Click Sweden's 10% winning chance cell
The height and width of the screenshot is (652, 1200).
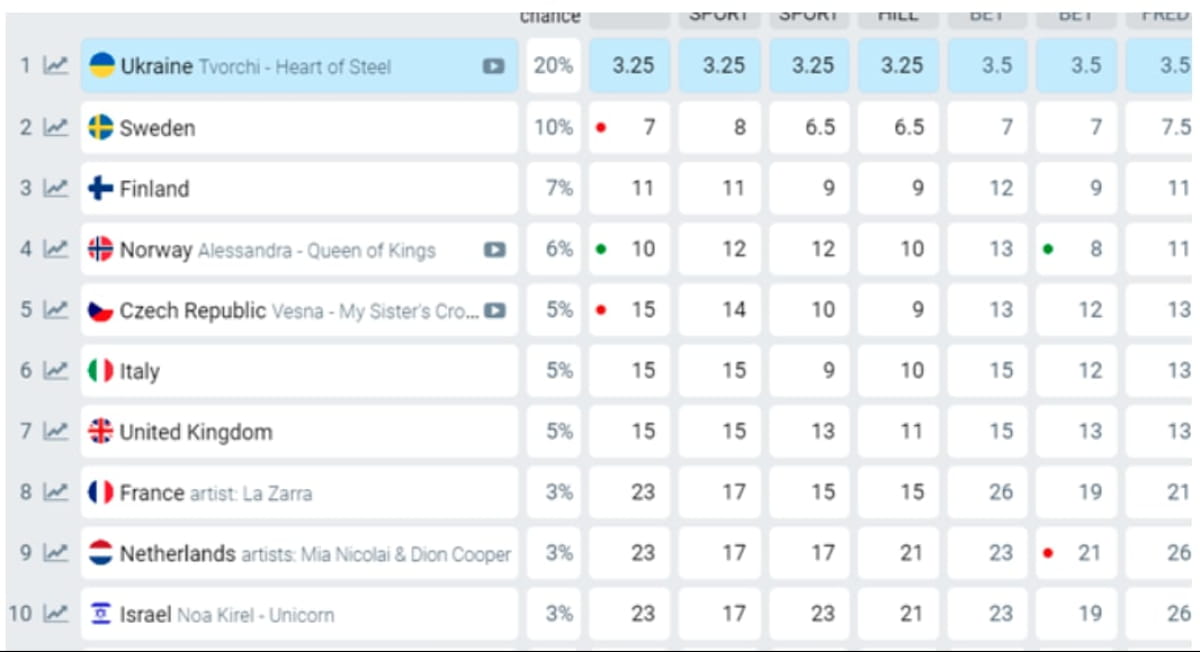[553, 127]
